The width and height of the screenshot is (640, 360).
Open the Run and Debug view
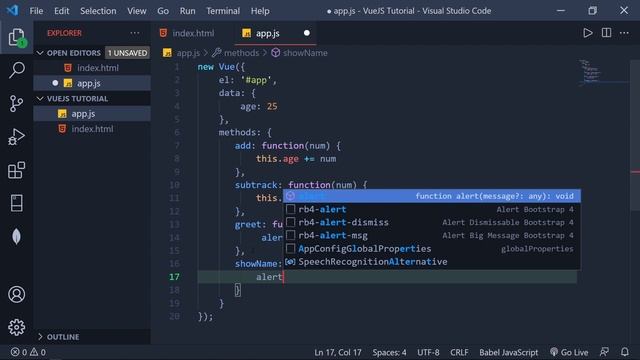tap(16, 137)
